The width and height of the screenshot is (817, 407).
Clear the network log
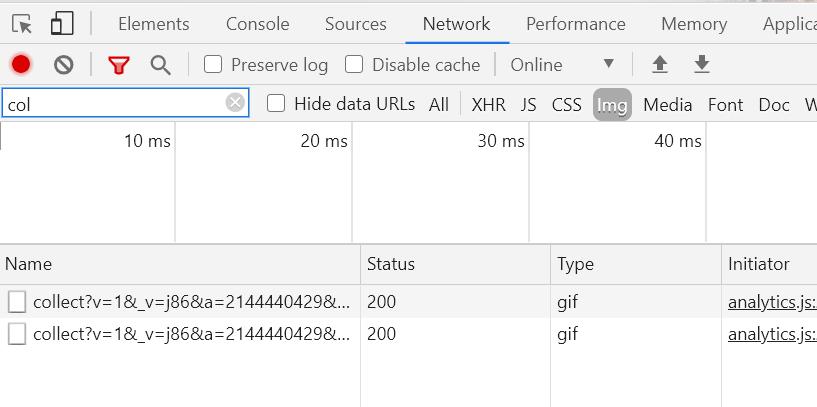coord(64,65)
